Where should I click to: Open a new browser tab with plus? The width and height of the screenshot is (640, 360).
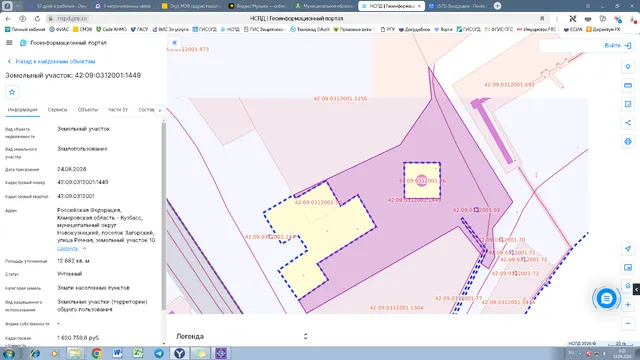pos(497,6)
